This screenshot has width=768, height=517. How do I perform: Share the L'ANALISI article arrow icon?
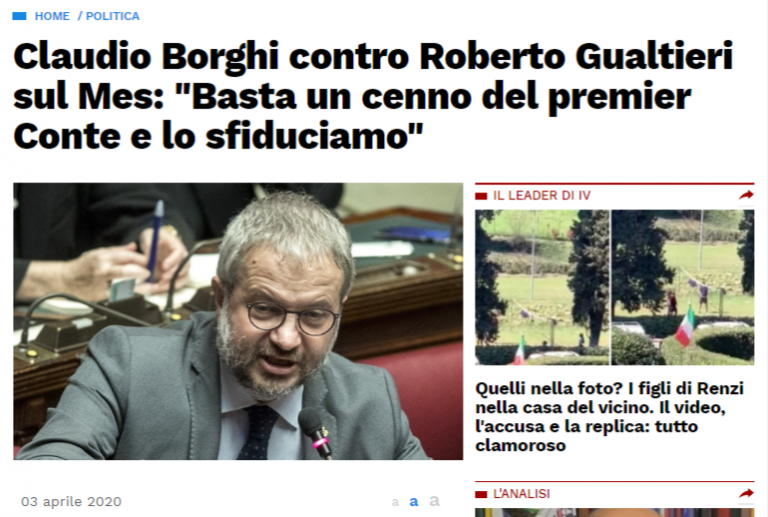pyautogui.click(x=746, y=493)
